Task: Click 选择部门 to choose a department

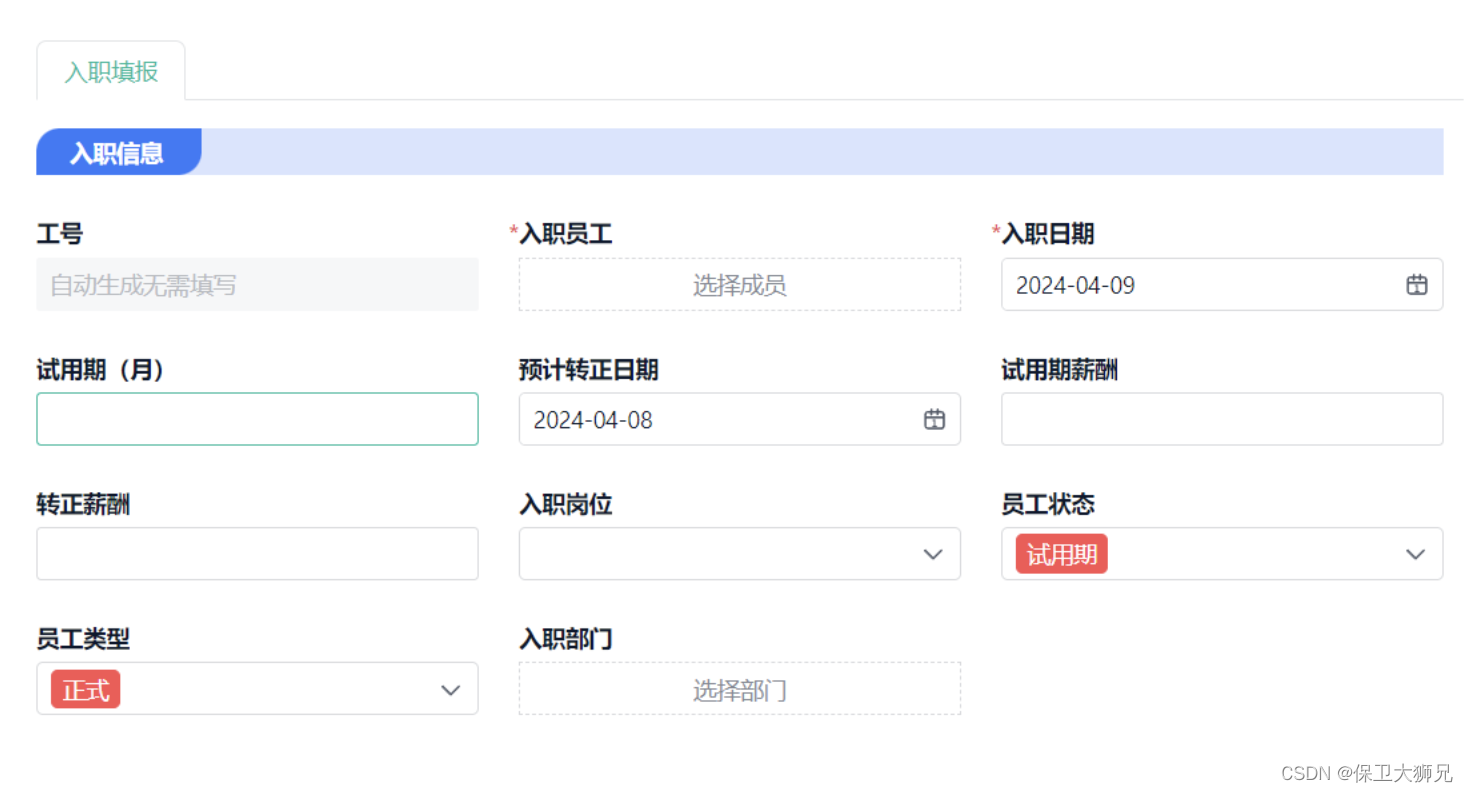Action: click(739, 689)
